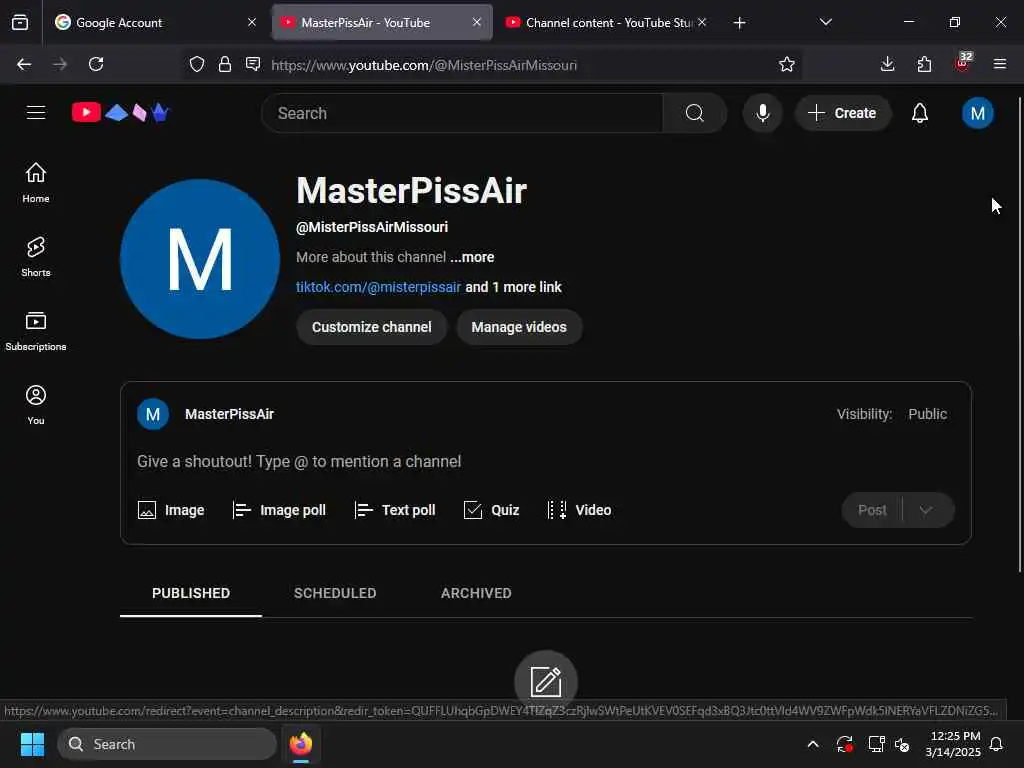Click the Manage videos button

[519, 327]
